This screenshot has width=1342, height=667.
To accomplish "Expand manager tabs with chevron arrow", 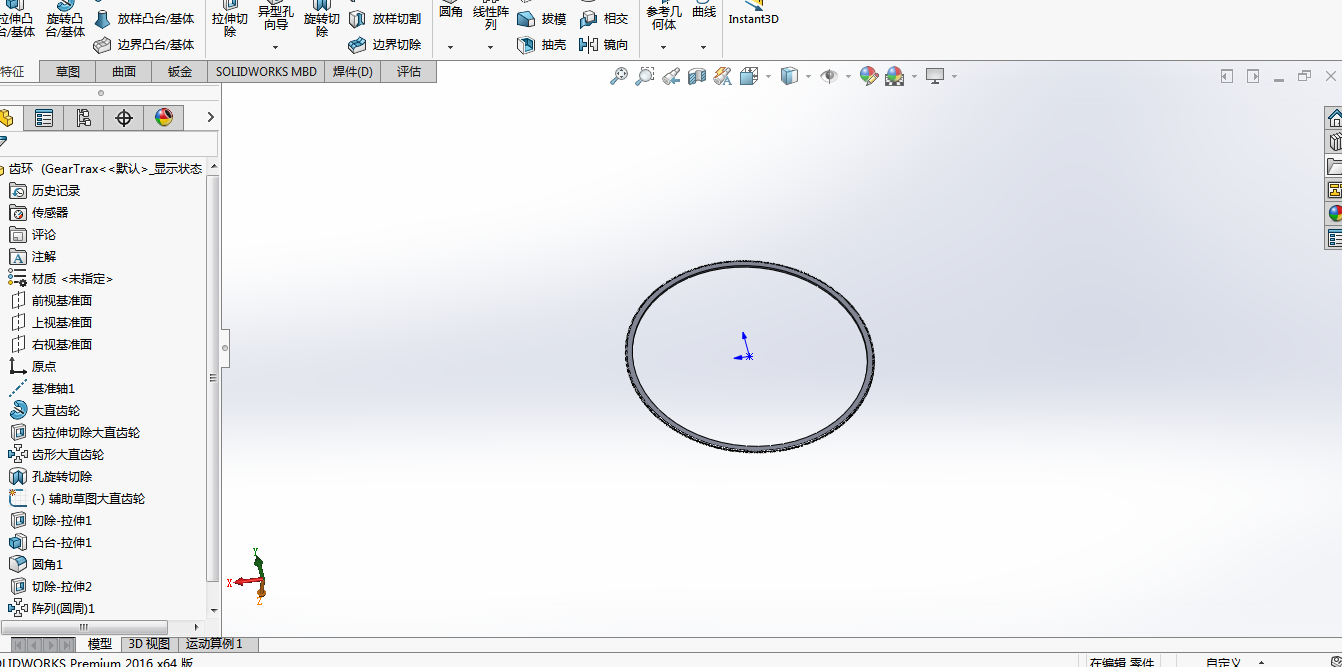I will coord(210,118).
